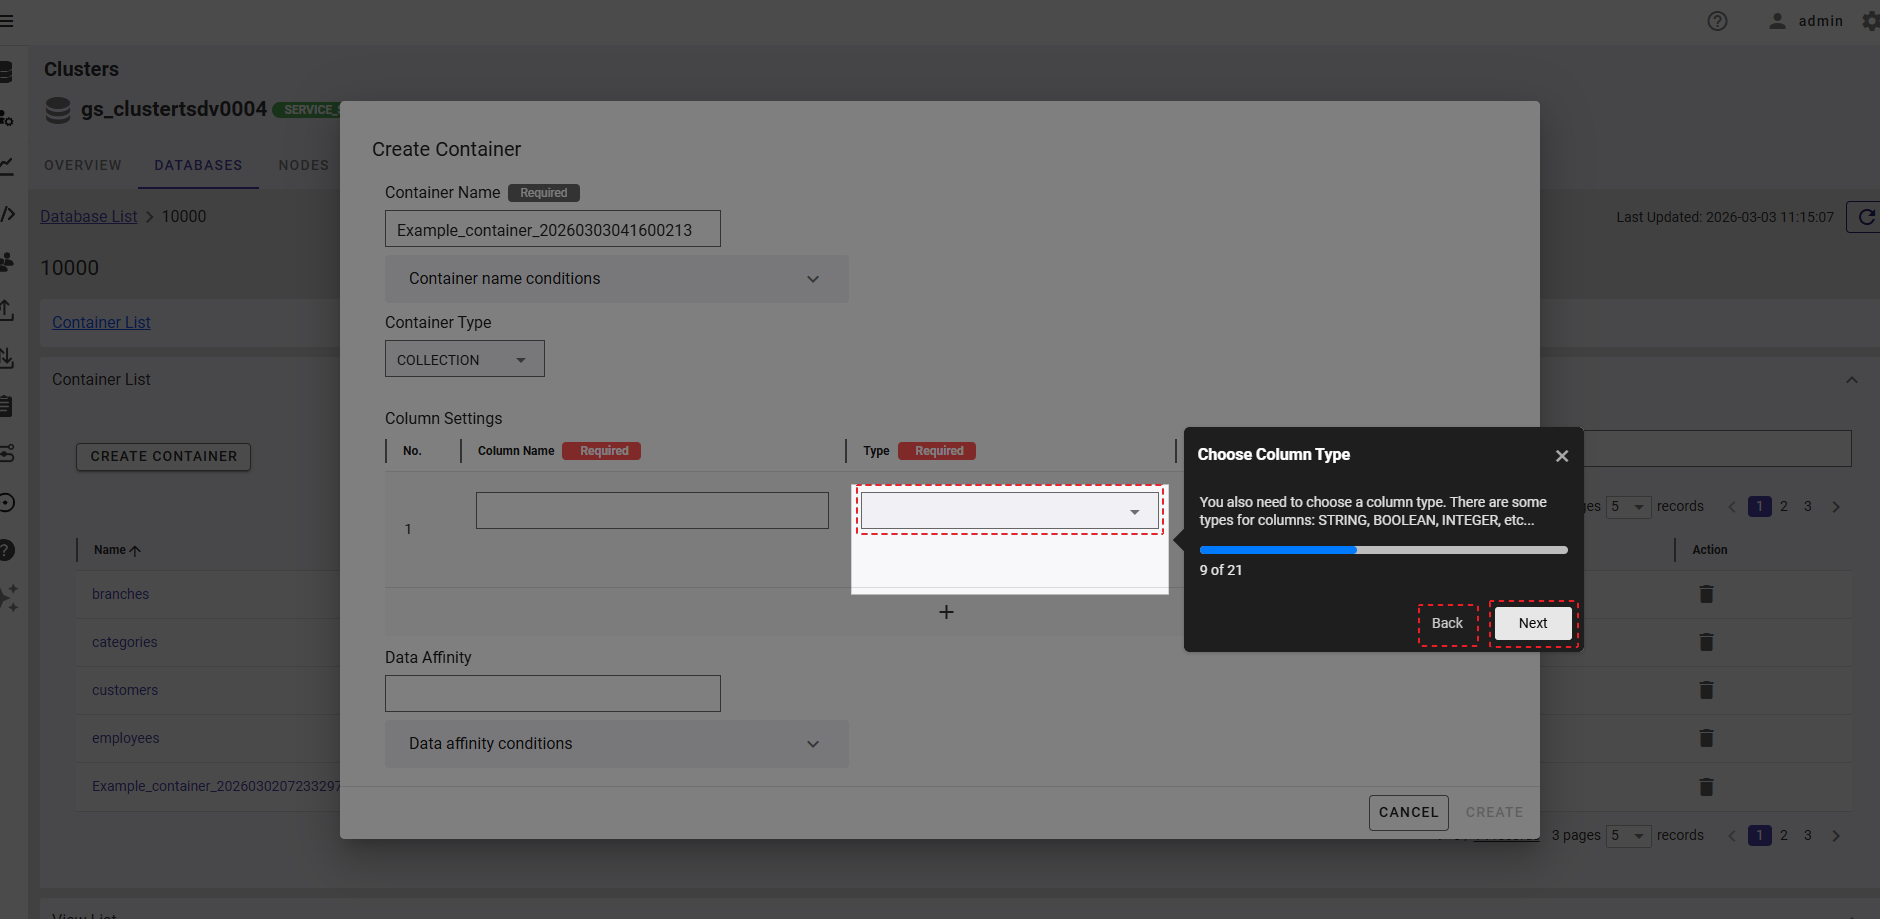Open the settings gear icon
Image resolution: width=1880 pixels, height=919 pixels.
click(x=1870, y=21)
